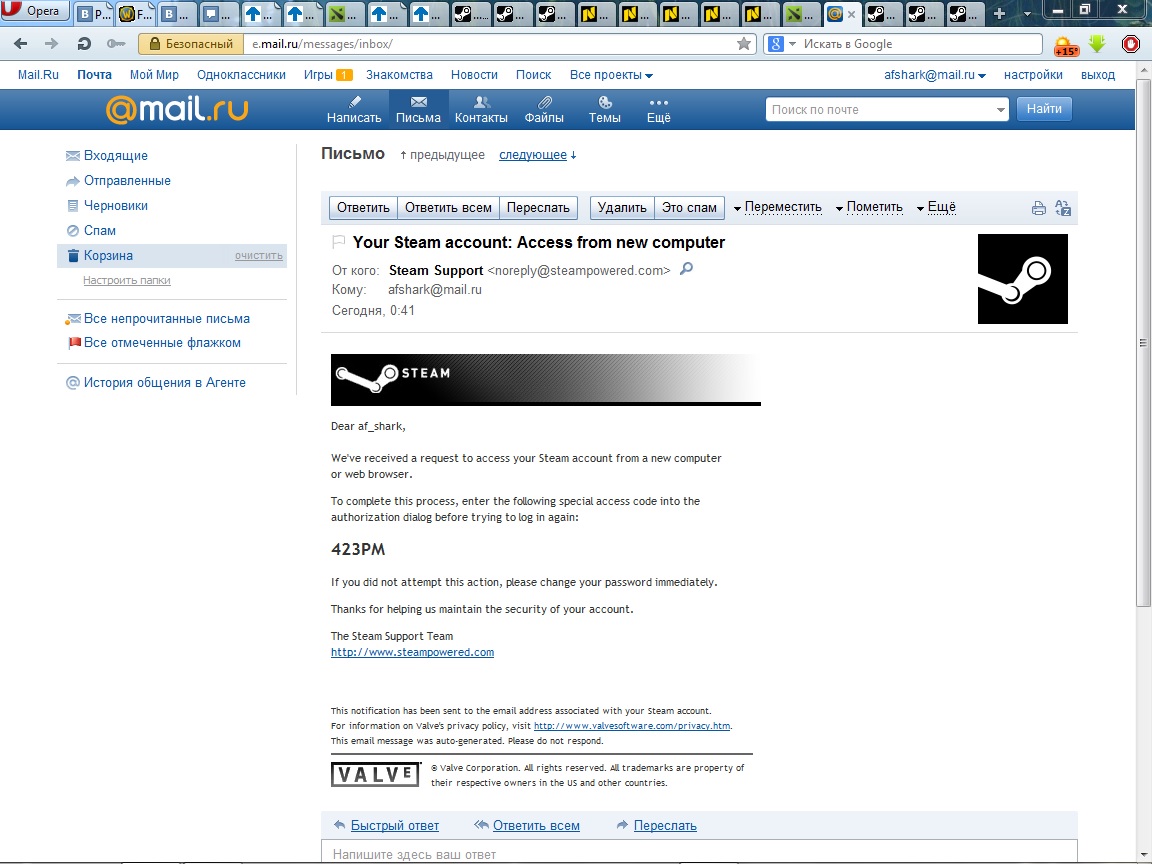The width and height of the screenshot is (1152, 864).
Task: Click Ответить button
Action: click(x=363, y=208)
